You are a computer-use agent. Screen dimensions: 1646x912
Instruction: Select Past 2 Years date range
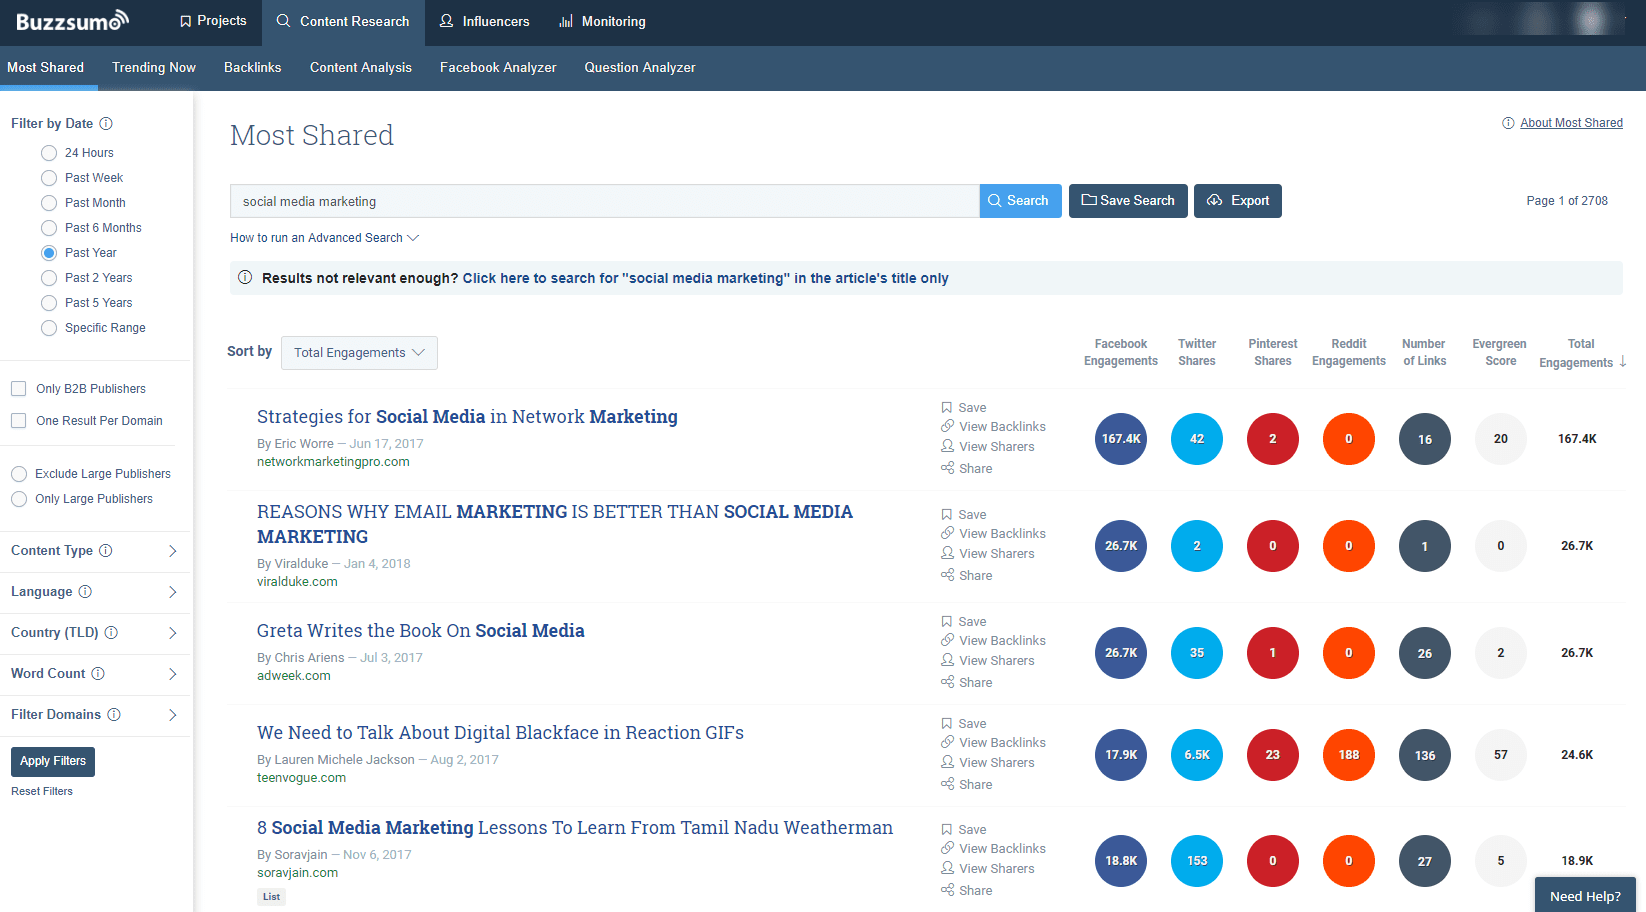click(49, 278)
